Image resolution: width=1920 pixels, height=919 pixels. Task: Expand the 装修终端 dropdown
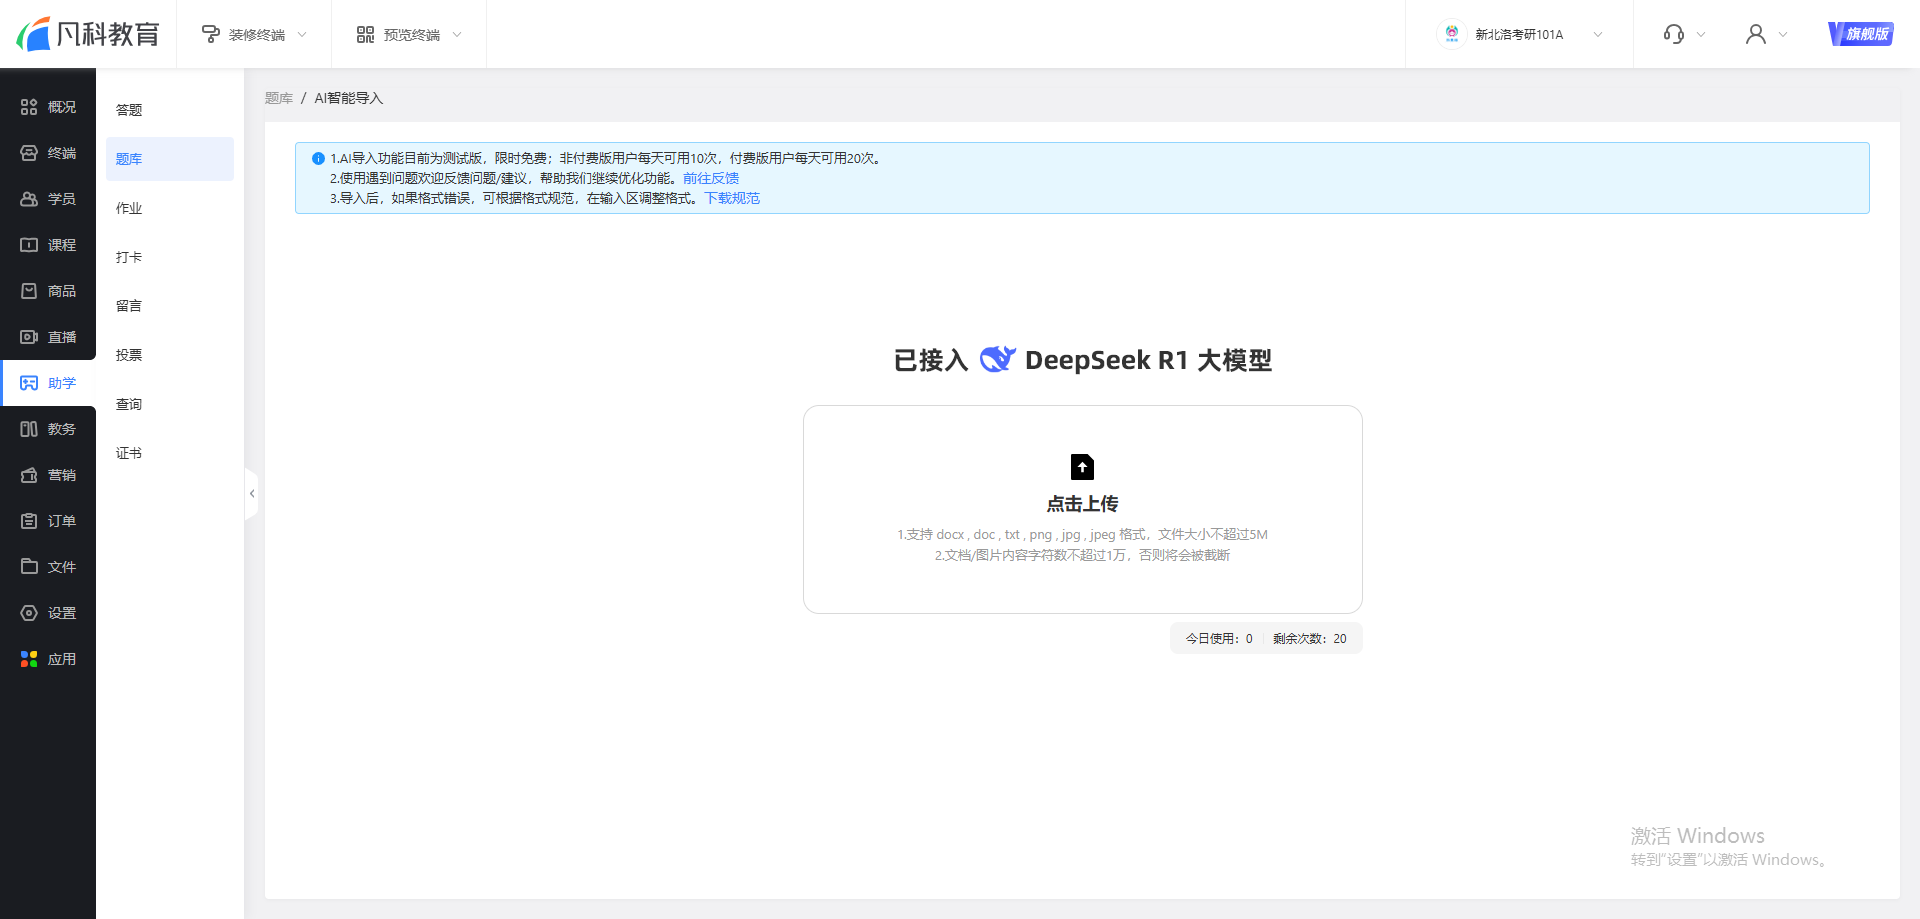coord(254,35)
